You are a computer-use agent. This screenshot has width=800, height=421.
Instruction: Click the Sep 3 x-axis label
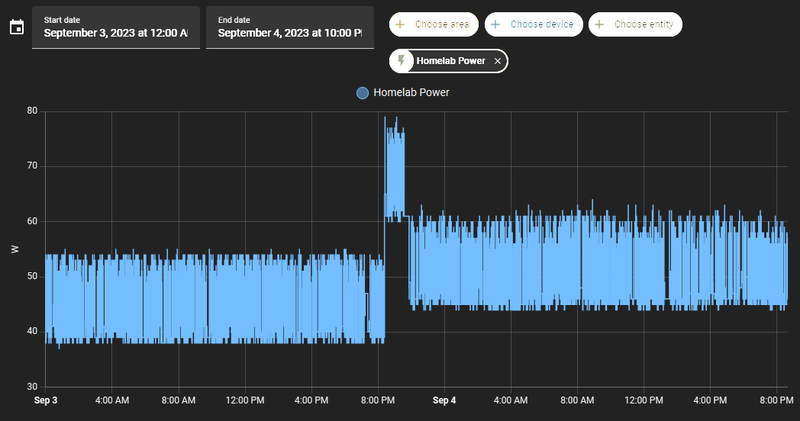tap(45, 401)
